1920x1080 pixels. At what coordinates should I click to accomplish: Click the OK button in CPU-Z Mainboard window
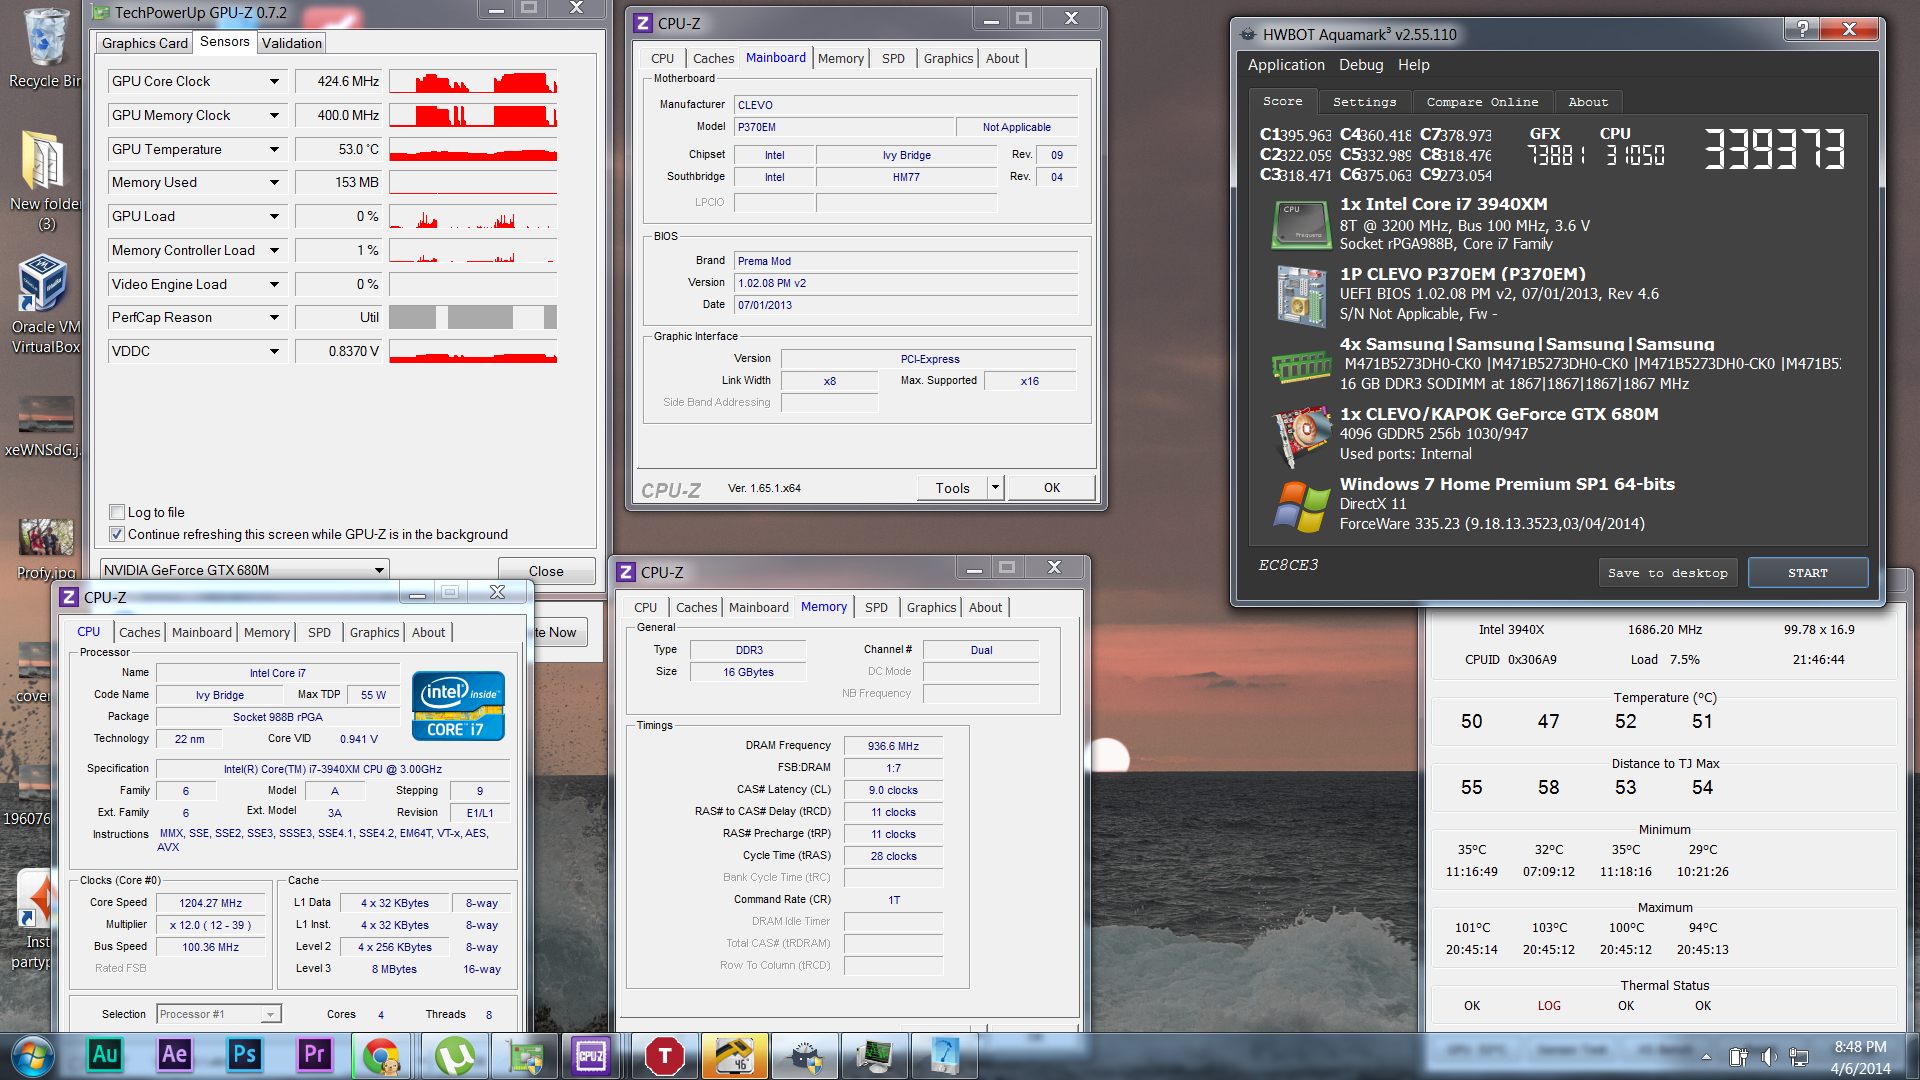(x=1052, y=487)
